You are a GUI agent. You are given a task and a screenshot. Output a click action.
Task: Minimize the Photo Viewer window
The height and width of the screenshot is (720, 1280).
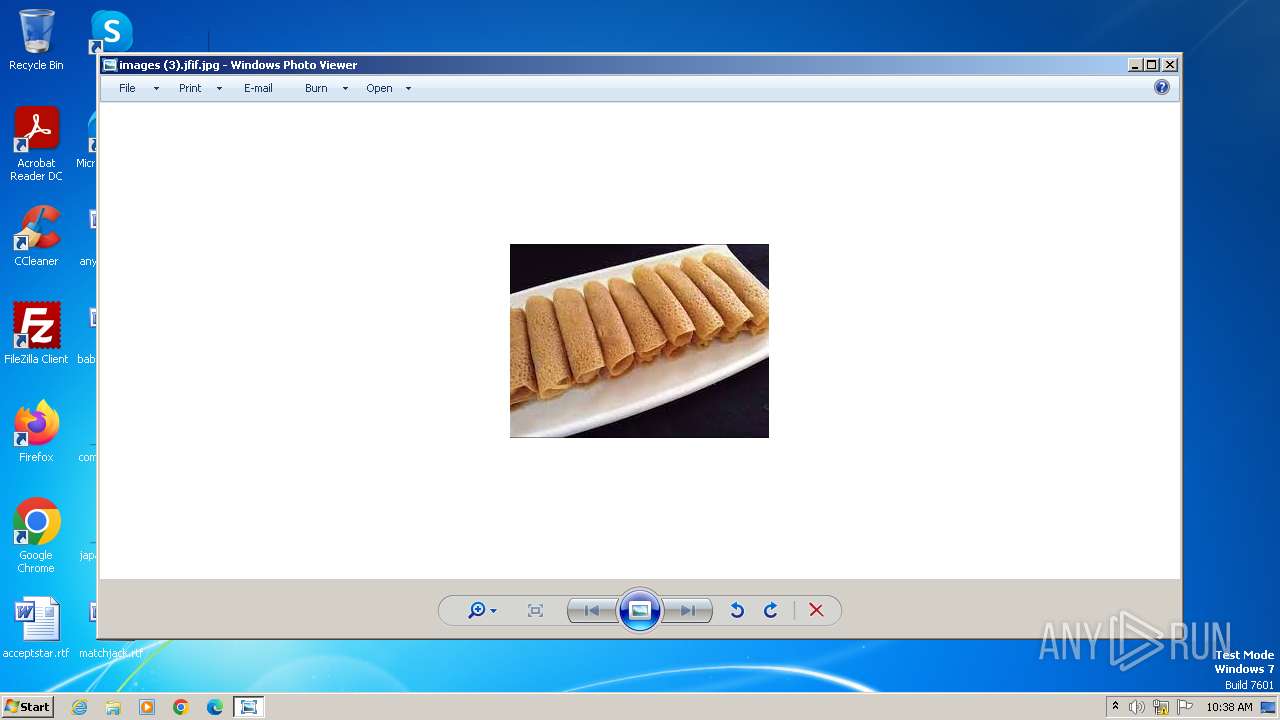tap(1135, 65)
